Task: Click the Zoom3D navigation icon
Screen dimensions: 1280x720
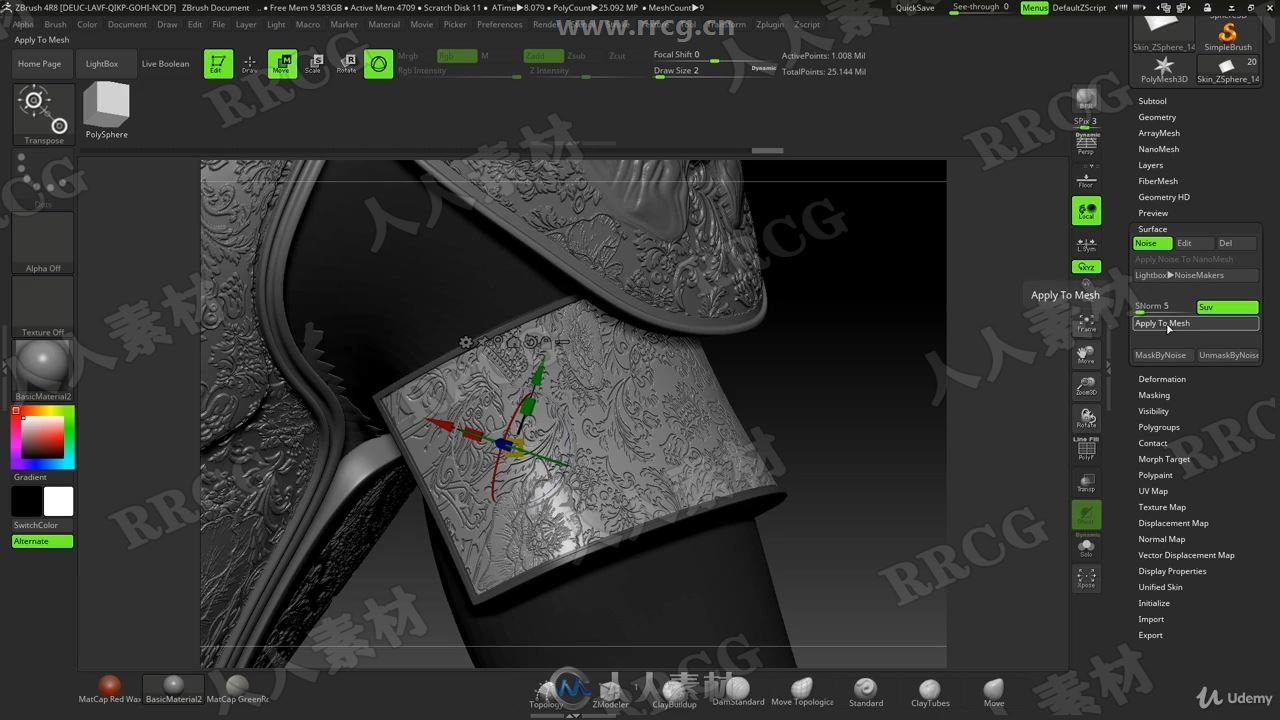Action: pos(1086,386)
